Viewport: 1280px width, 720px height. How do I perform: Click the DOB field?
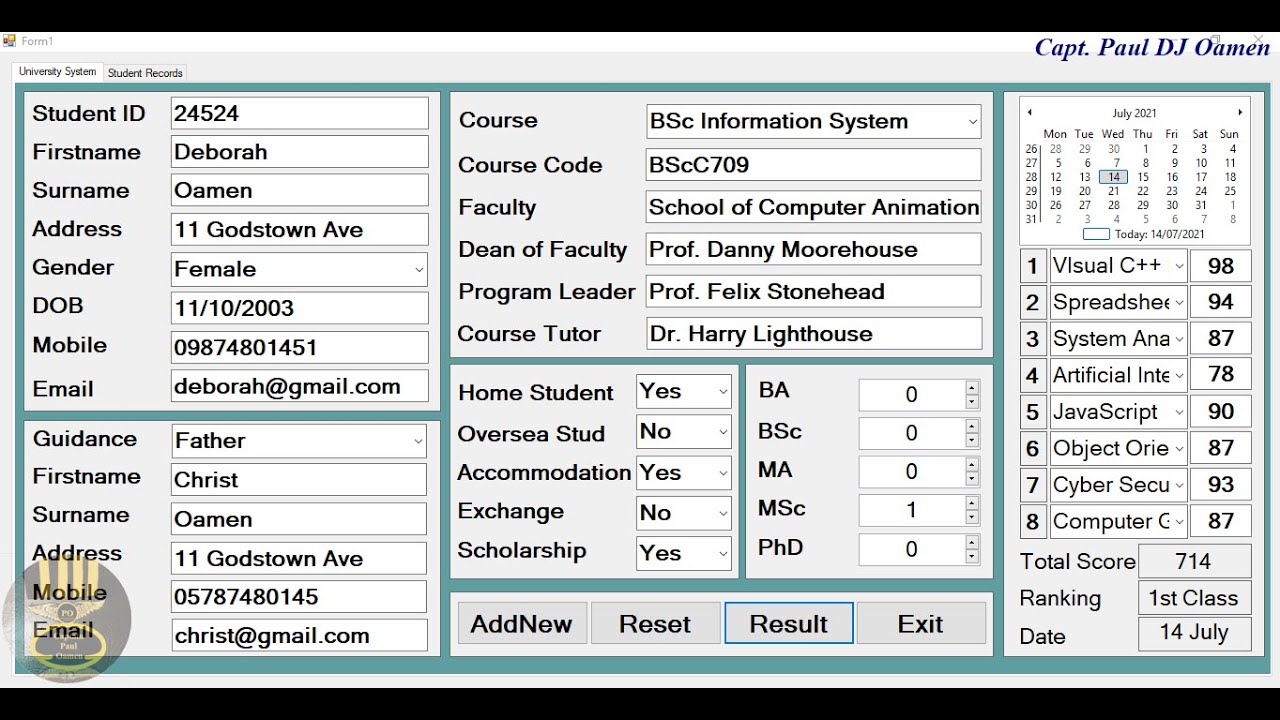[x=299, y=308]
